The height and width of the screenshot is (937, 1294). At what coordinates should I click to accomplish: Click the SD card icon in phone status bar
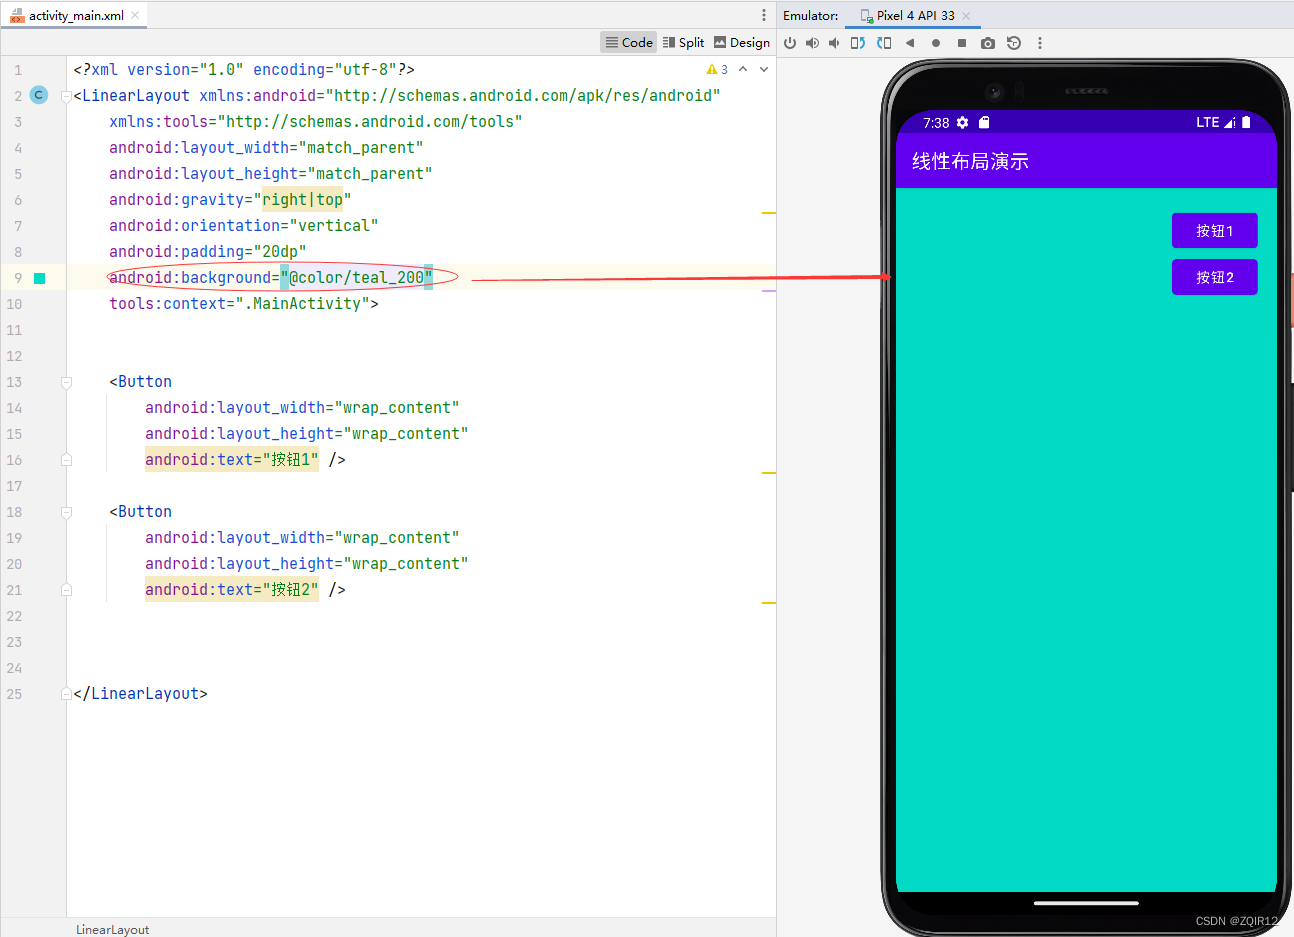point(984,122)
